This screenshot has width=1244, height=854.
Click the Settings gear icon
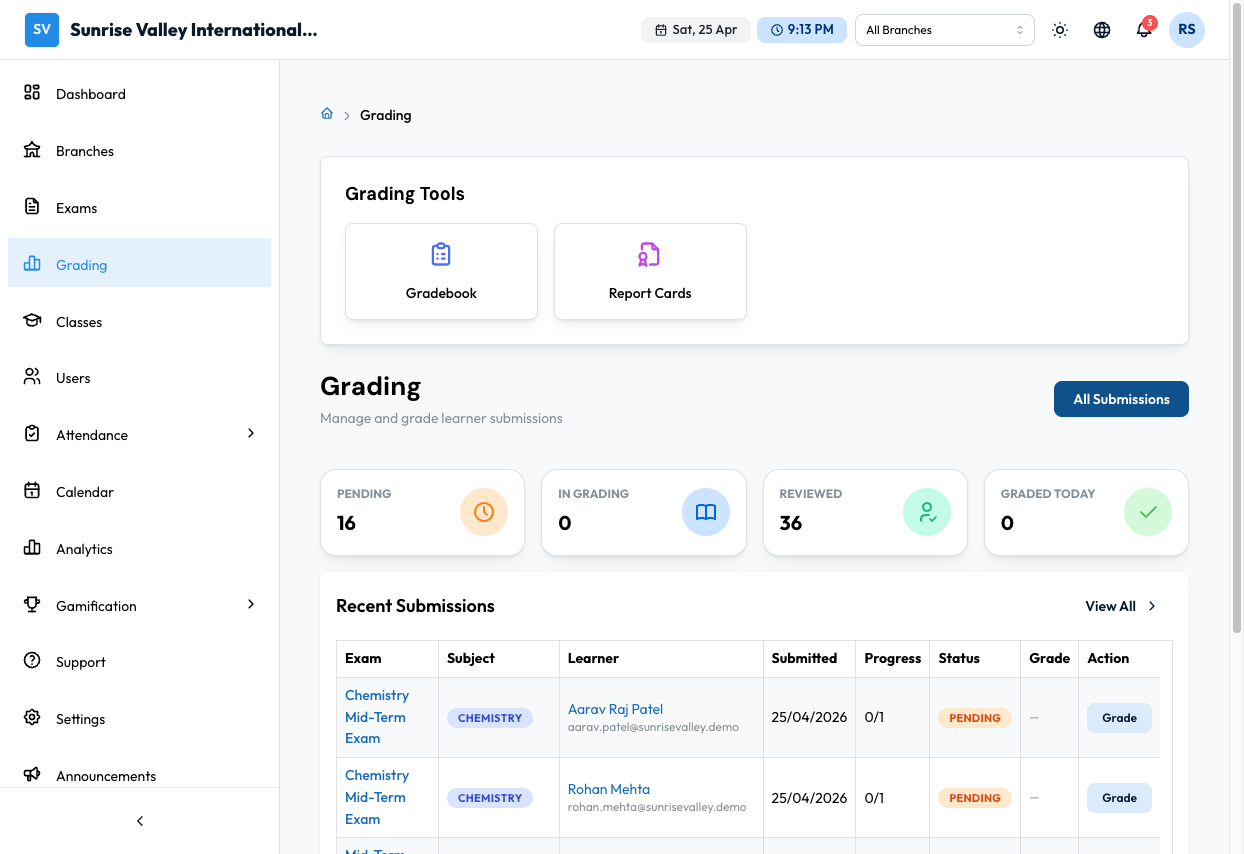tap(32, 718)
